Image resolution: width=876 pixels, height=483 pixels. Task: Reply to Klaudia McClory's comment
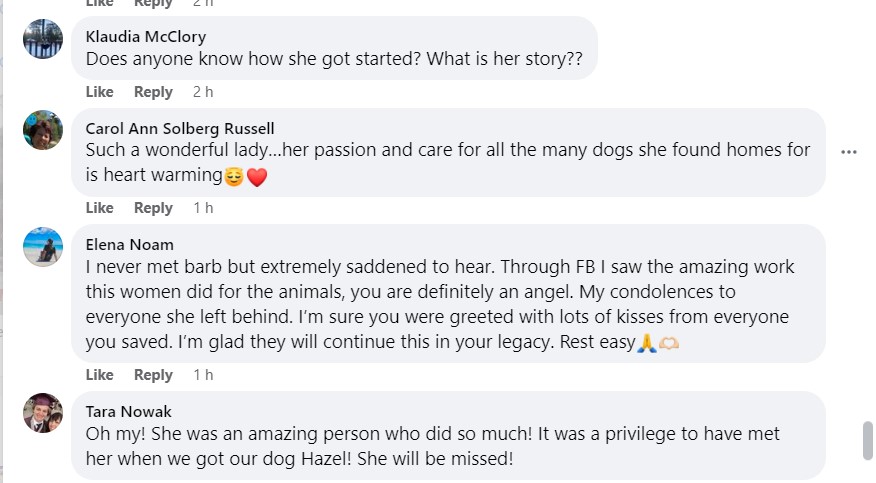(153, 92)
